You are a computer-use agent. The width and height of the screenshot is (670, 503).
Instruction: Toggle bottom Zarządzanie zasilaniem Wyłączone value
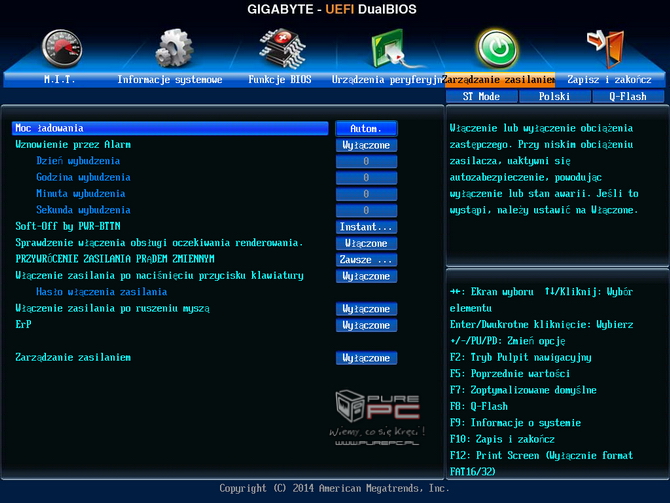point(366,358)
